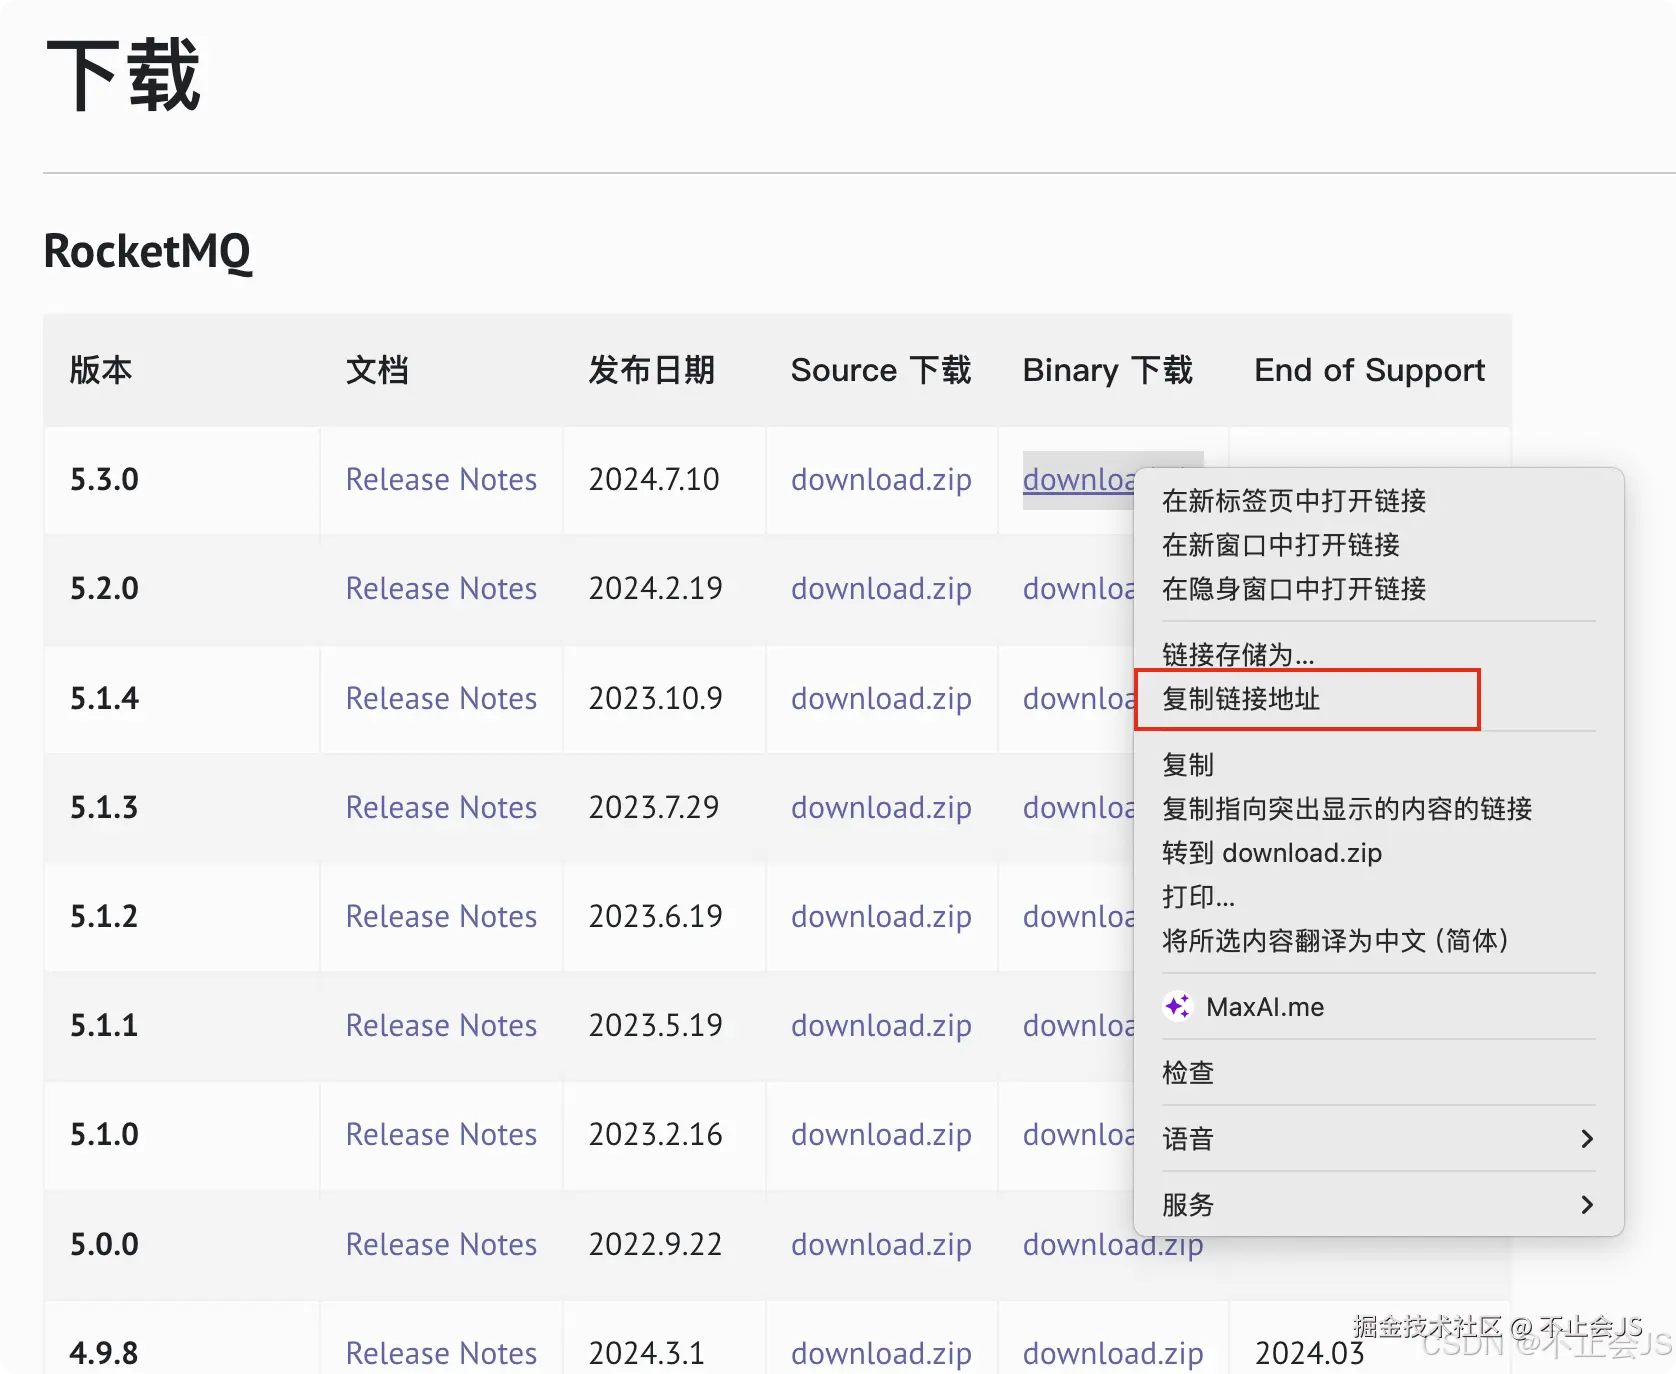
Task: Select 复制指向突出显示的内容的链接 menu item
Action: point(1347,808)
